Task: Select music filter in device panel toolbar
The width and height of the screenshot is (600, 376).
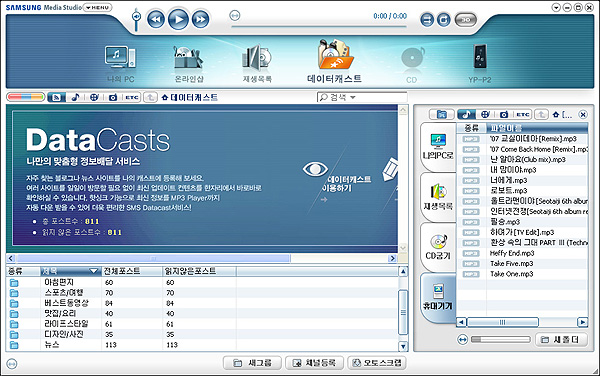Action: [466, 114]
